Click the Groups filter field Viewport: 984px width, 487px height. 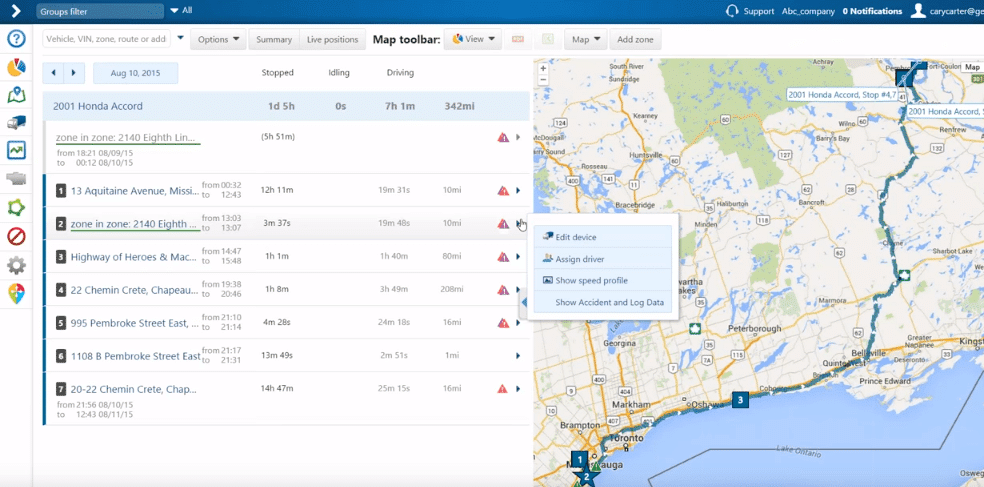[100, 11]
